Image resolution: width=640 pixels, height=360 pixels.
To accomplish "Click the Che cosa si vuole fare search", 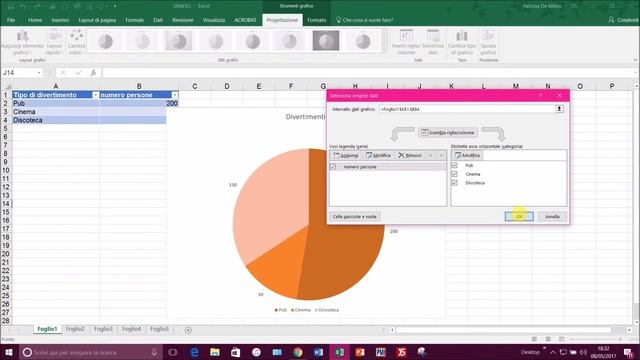I will point(364,20).
